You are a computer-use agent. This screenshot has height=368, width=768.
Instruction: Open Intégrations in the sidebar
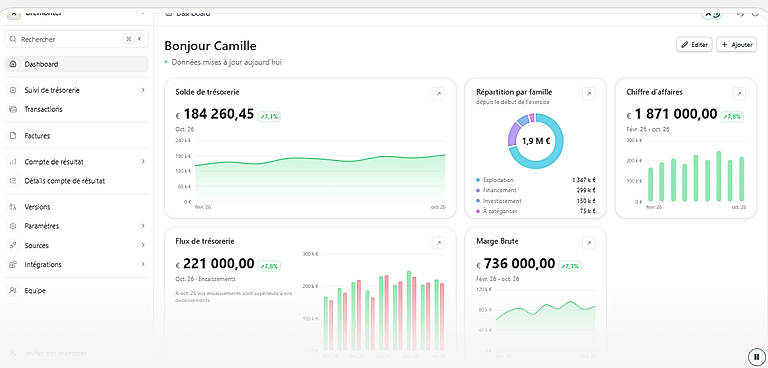(x=76, y=265)
